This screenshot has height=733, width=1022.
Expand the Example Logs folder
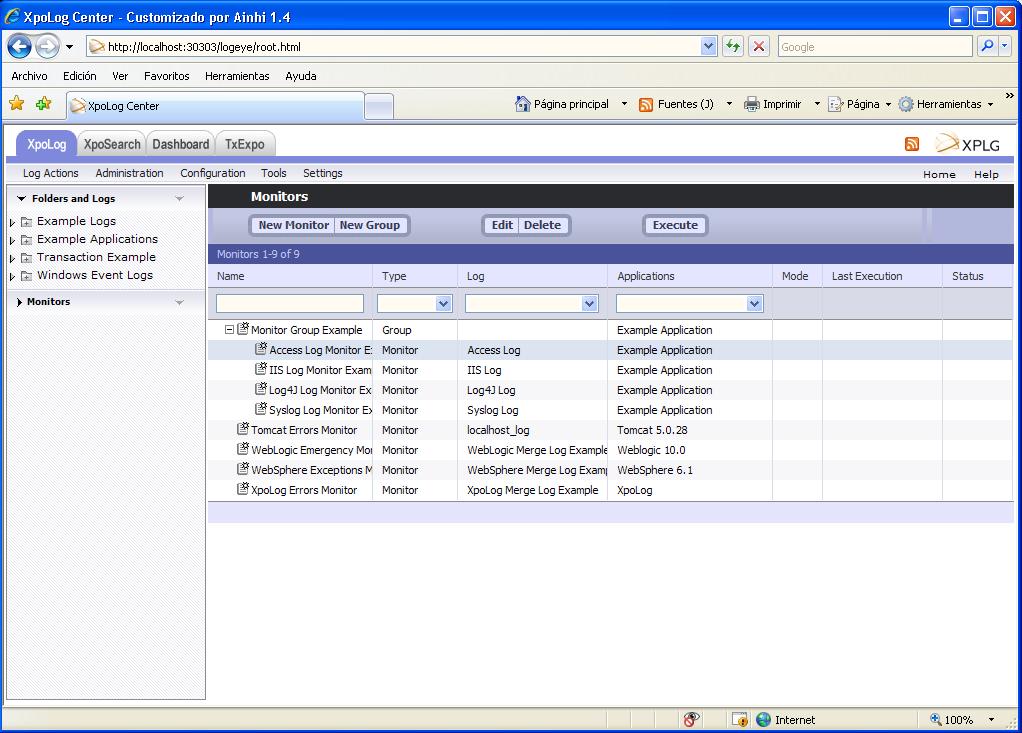pyautogui.click(x=12, y=222)
